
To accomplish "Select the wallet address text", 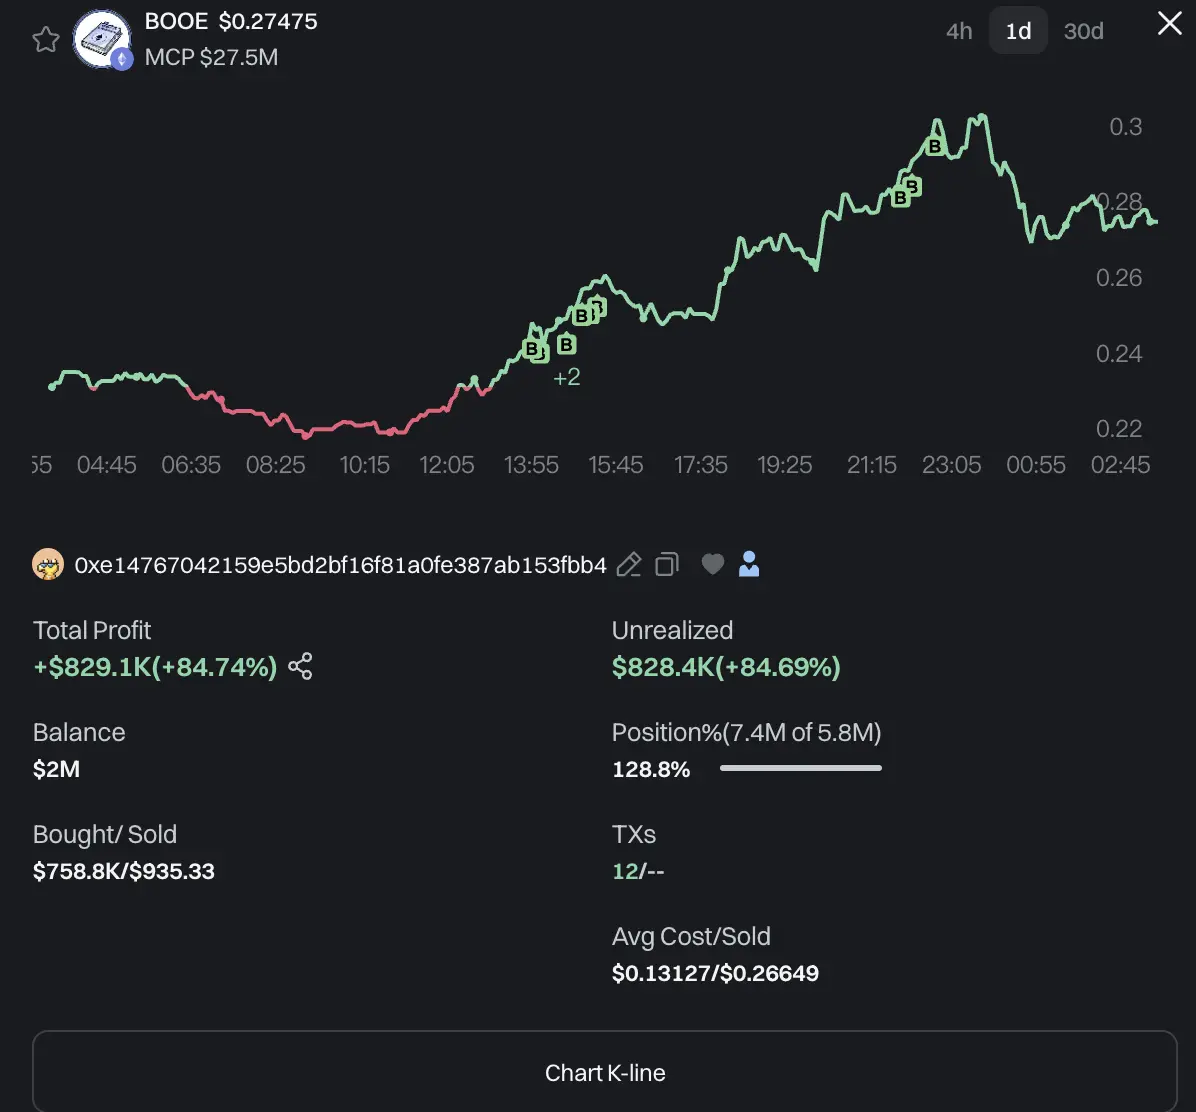I will click(340, 564).
